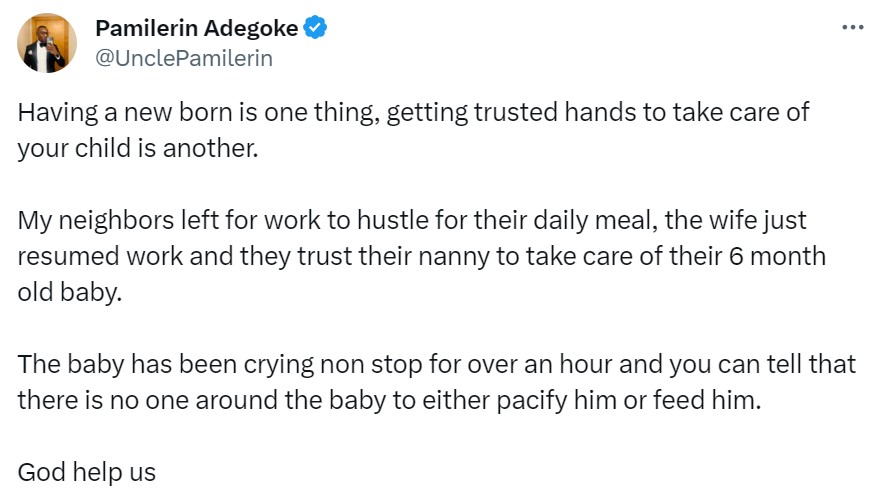Open Pamilerin Adegoke's profile picture
The image size is (886, 496).
click(47, 43)
